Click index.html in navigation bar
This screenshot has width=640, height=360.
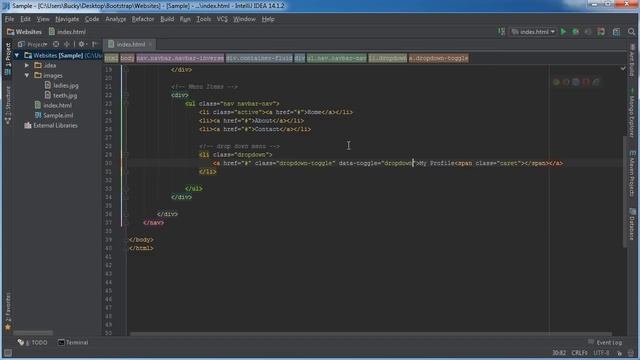(x=67, y=32)
